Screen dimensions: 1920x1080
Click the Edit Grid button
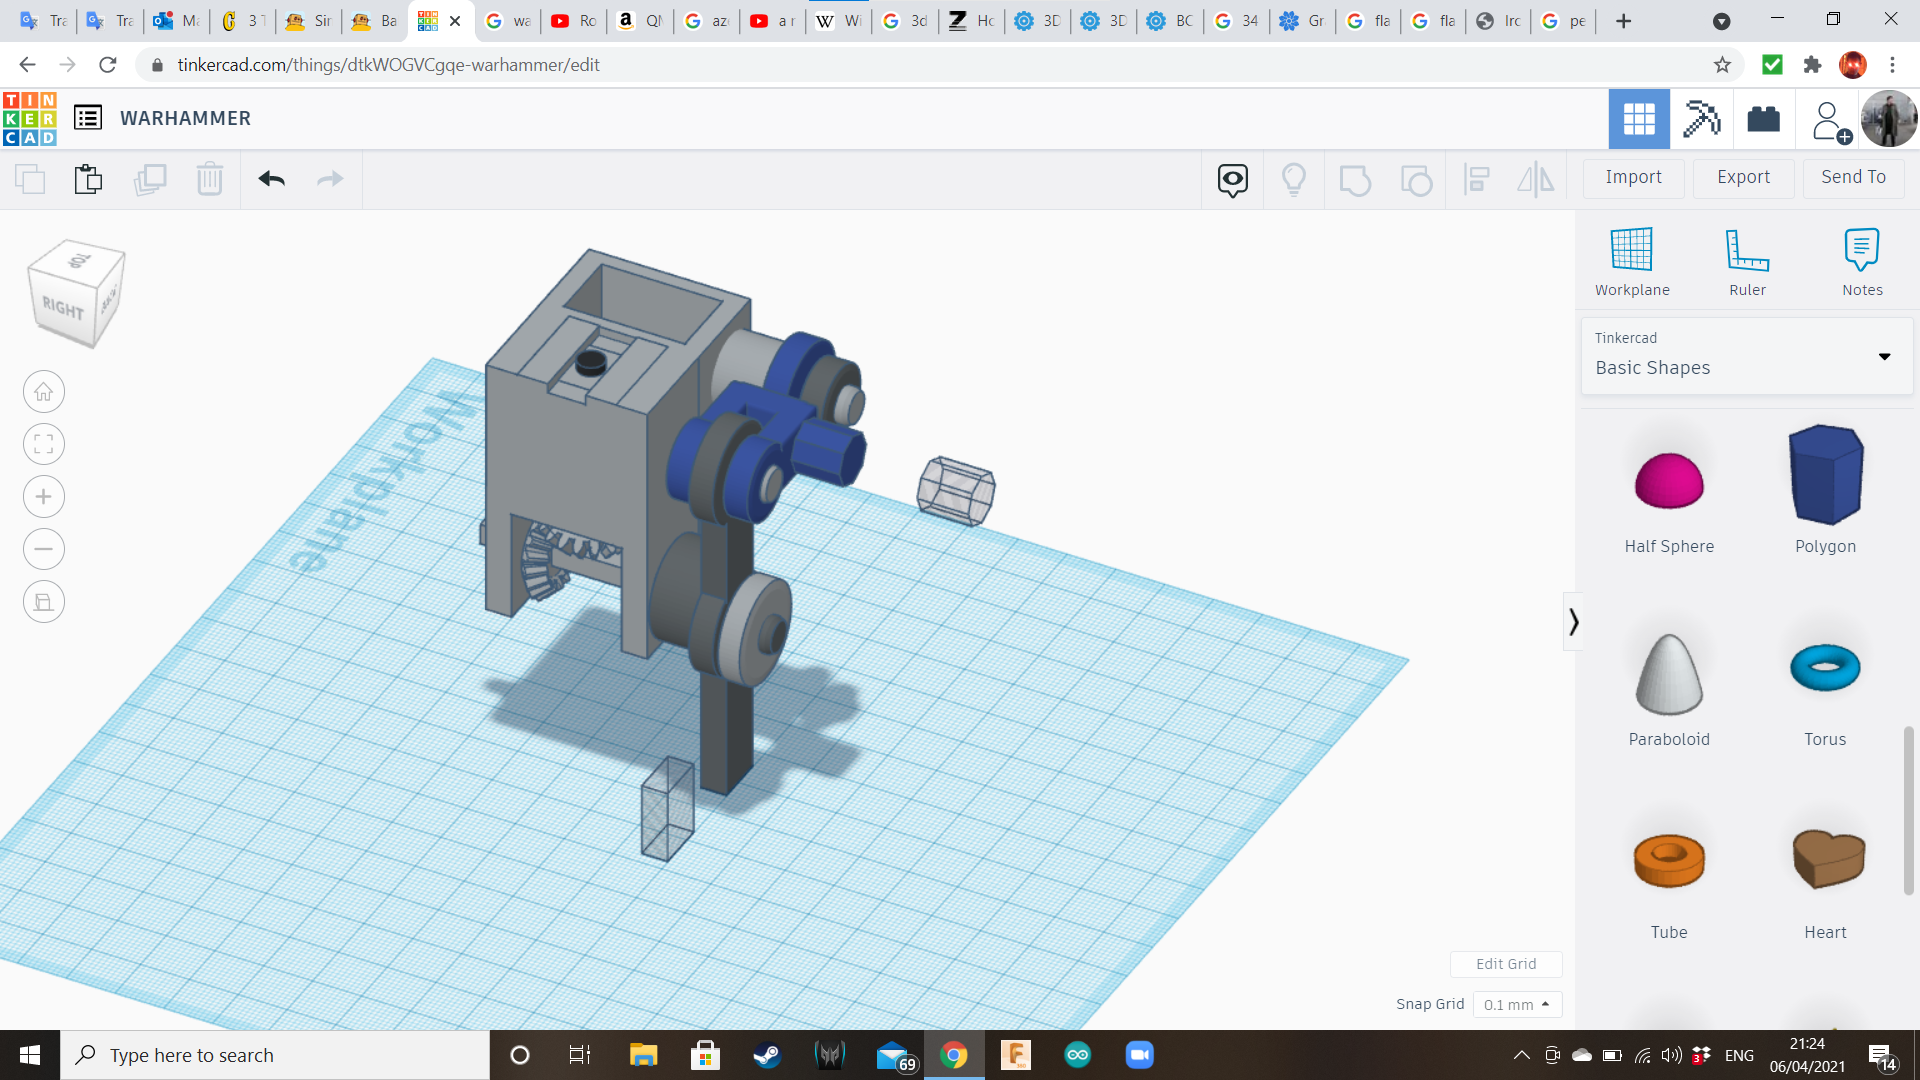pos(1505,964)
